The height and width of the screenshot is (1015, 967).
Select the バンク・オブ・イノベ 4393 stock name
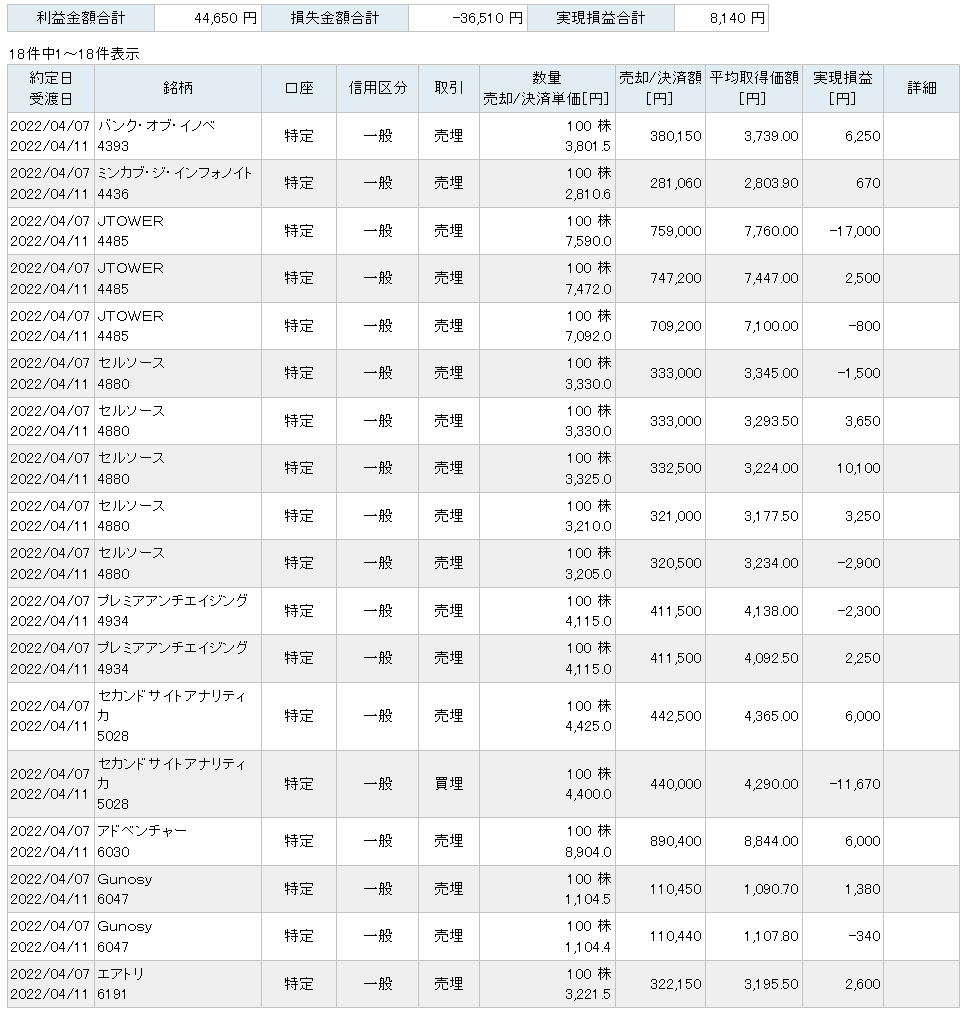coord(156,136)
